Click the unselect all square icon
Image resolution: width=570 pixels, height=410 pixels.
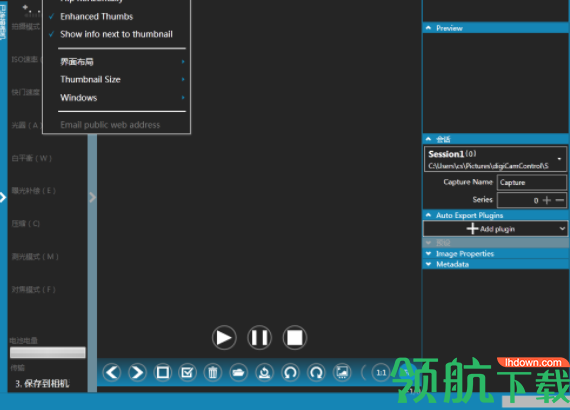point(162,373)
